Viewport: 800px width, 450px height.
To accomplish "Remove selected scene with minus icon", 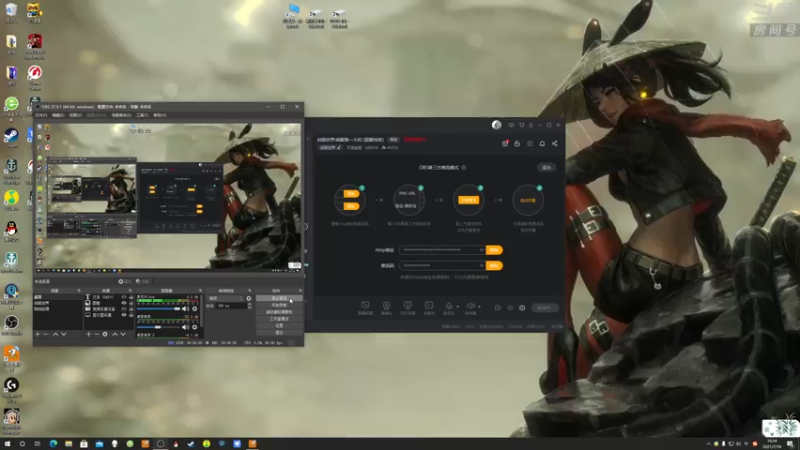I will pyautogui.click(x=45, y=334).
